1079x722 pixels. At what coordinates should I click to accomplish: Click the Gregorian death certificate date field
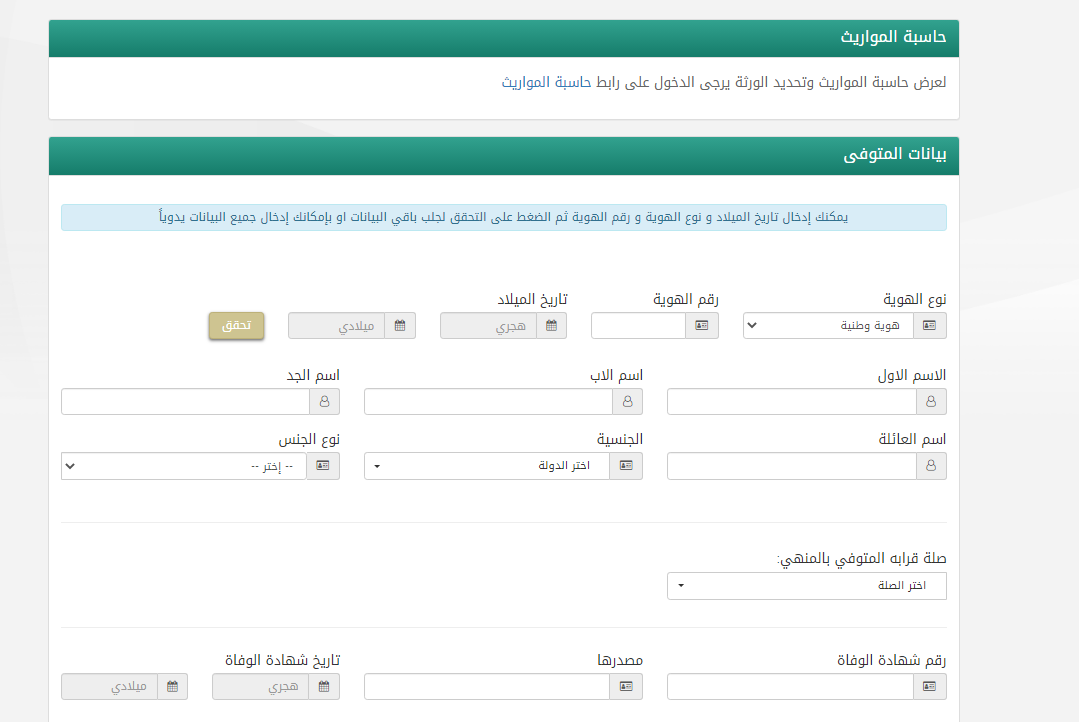tap(110, 686)
